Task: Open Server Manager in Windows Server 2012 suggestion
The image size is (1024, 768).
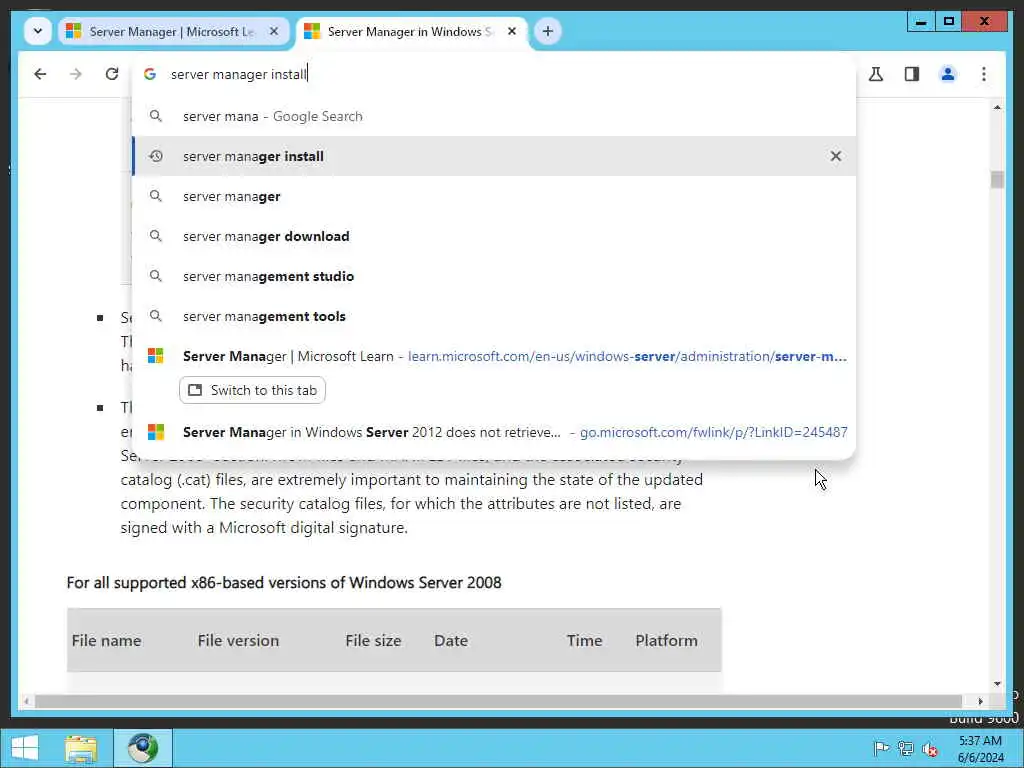Action: pyautogui.click(x=494, y=432)
